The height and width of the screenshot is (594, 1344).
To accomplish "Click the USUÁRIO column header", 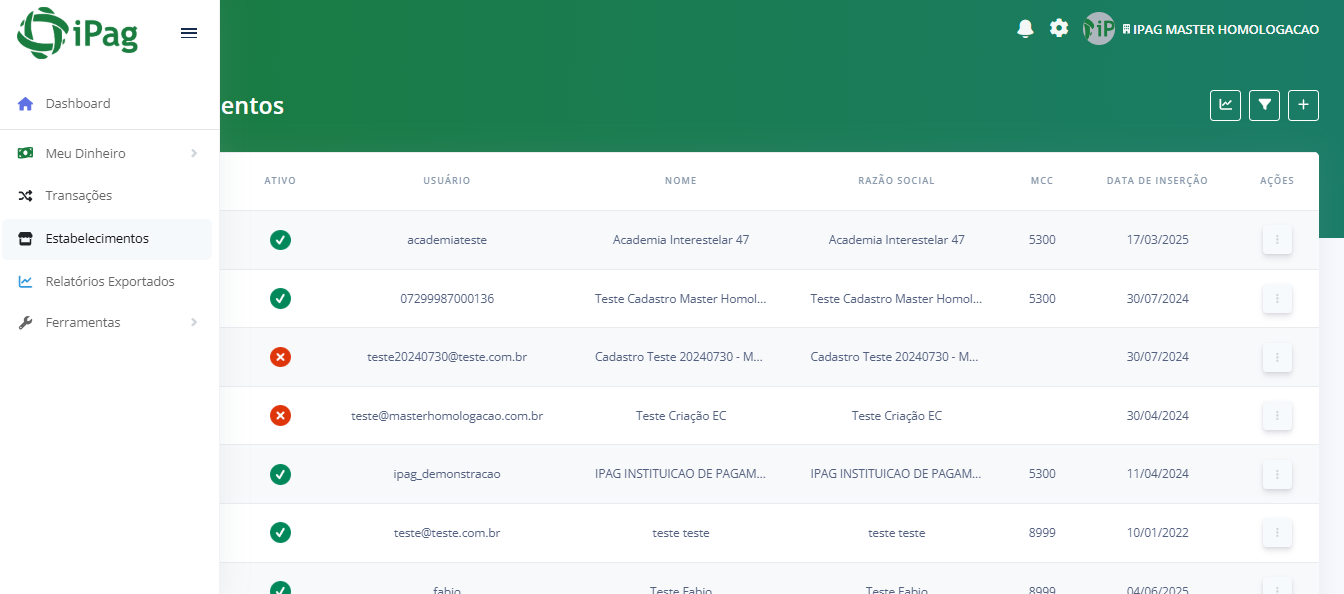I will 447,181.
